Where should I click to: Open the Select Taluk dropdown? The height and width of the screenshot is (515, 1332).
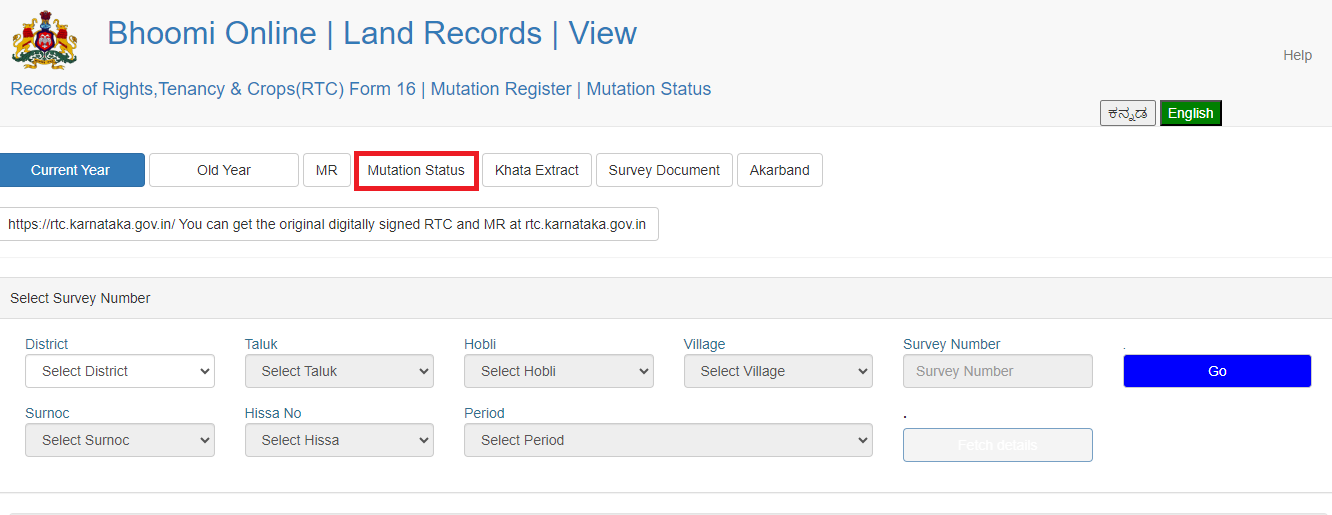pyautogui.click(x=339, y=371)
